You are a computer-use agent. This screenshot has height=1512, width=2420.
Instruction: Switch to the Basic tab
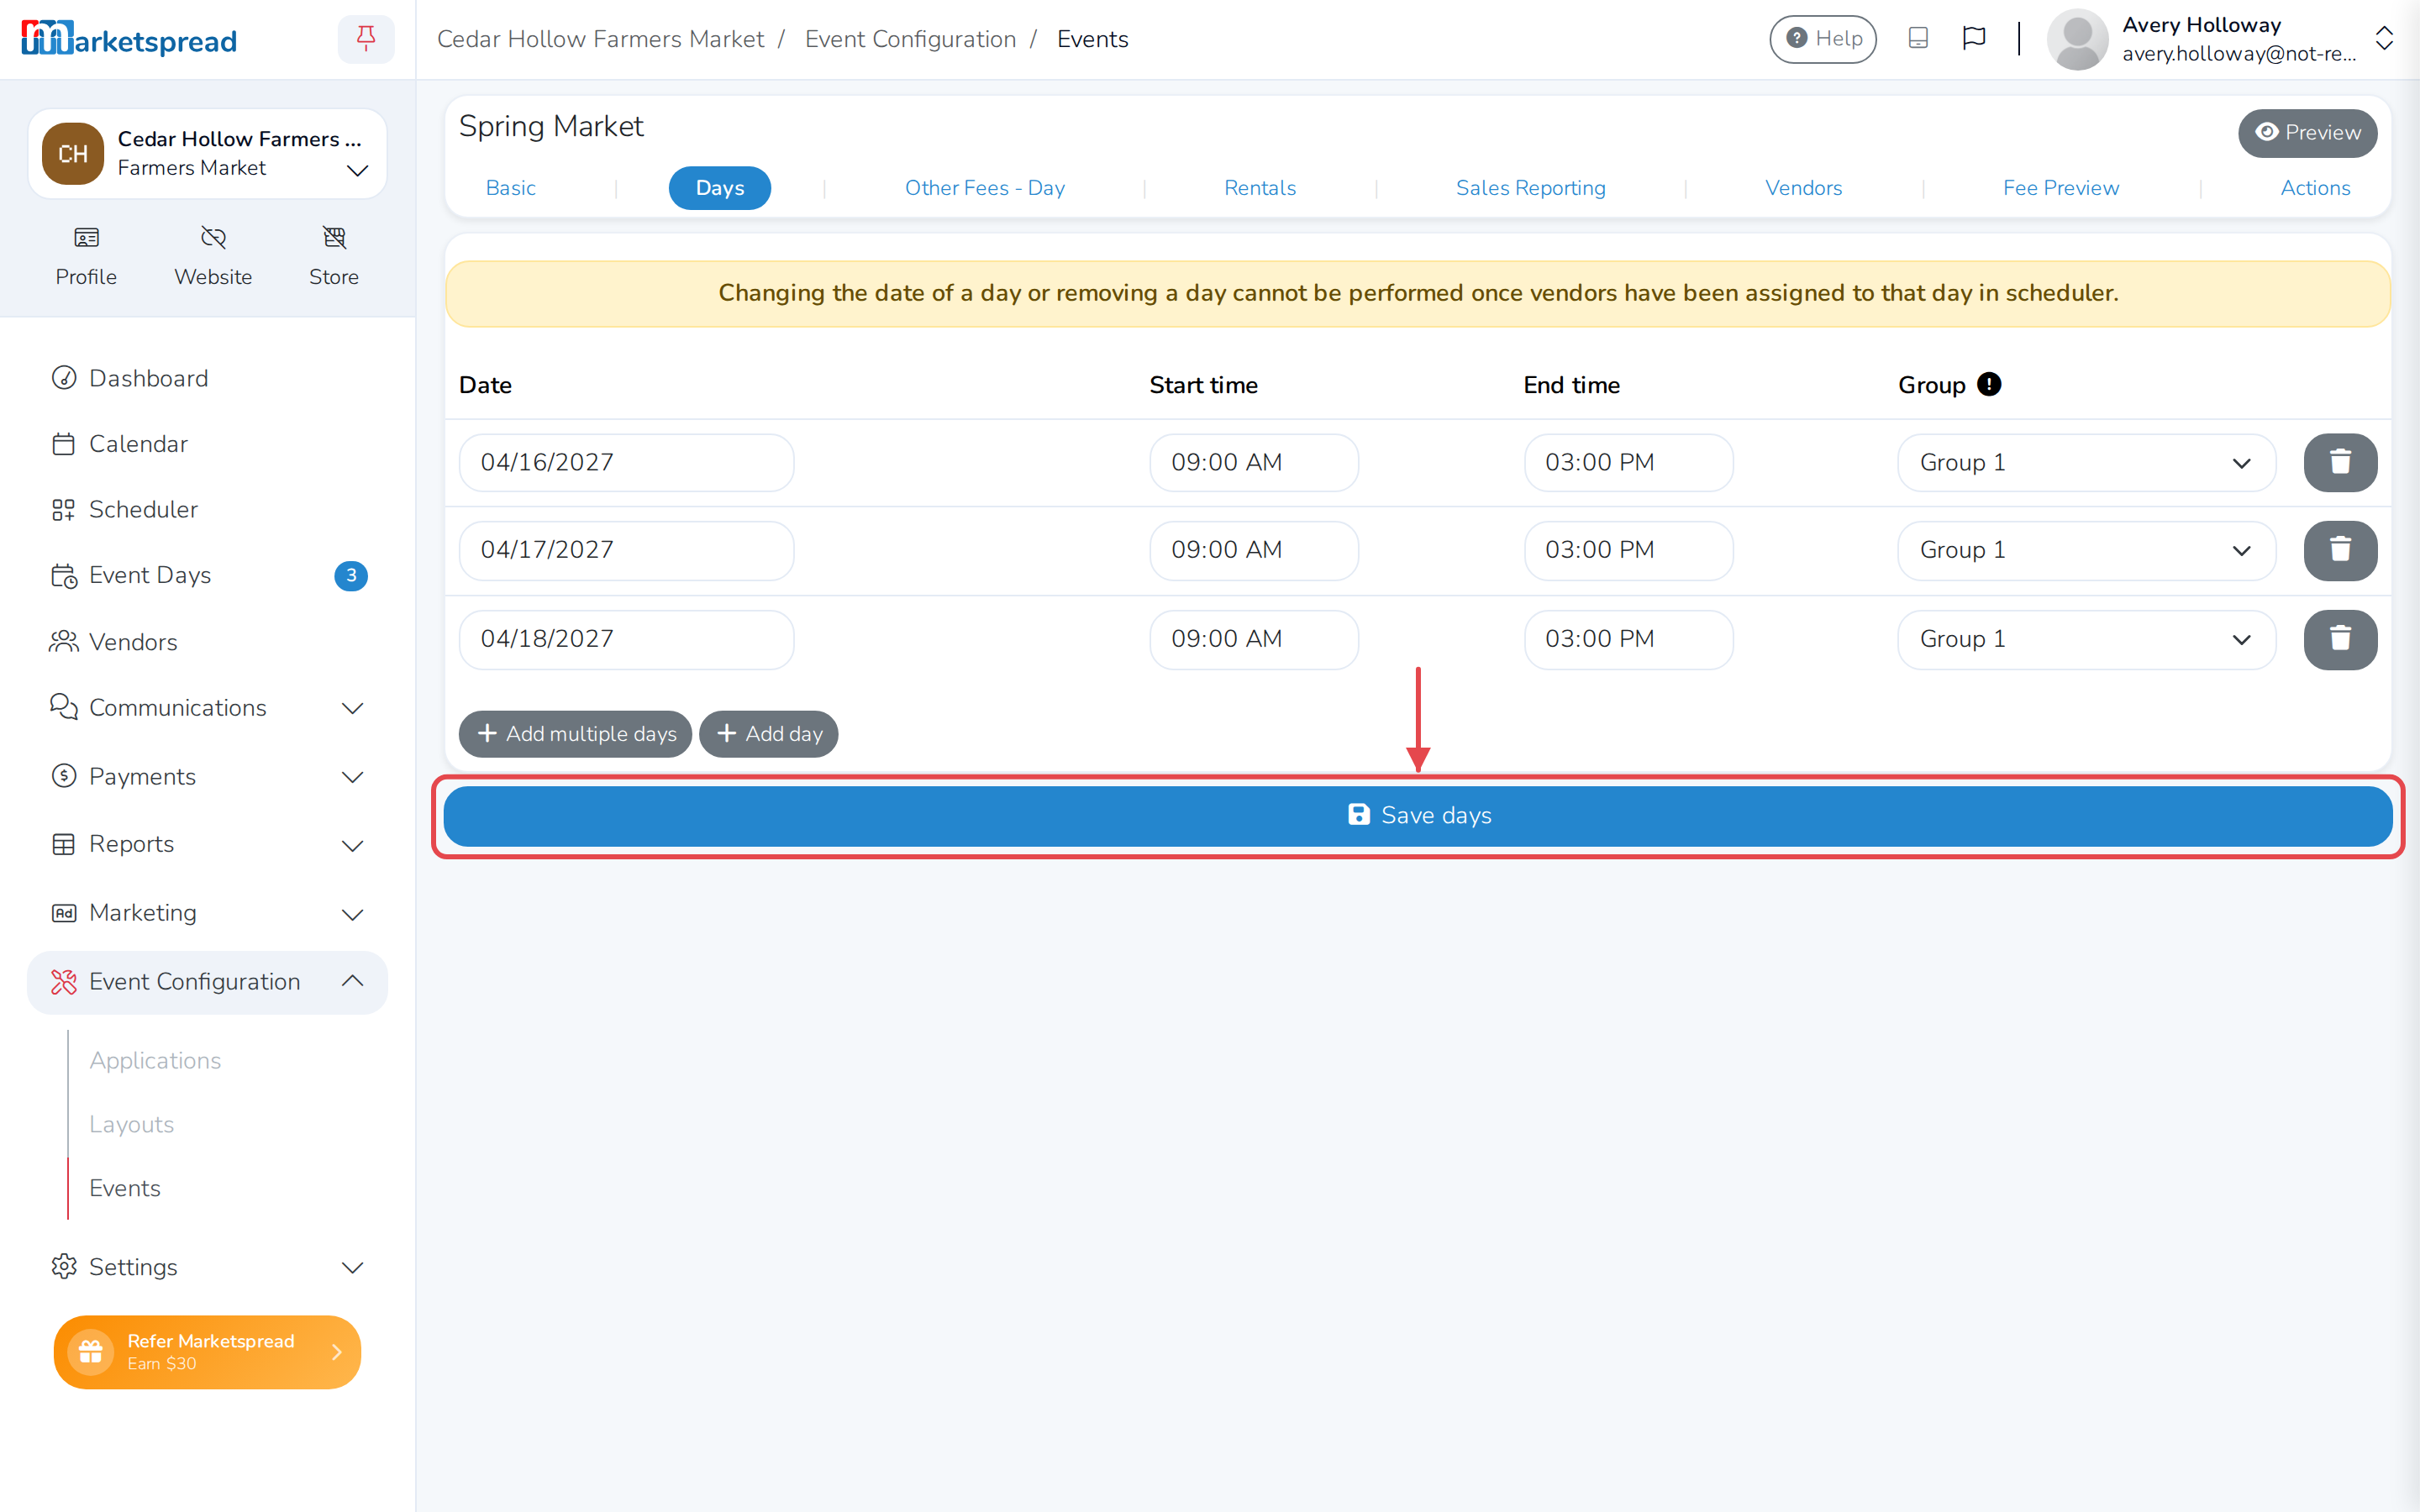510,188
